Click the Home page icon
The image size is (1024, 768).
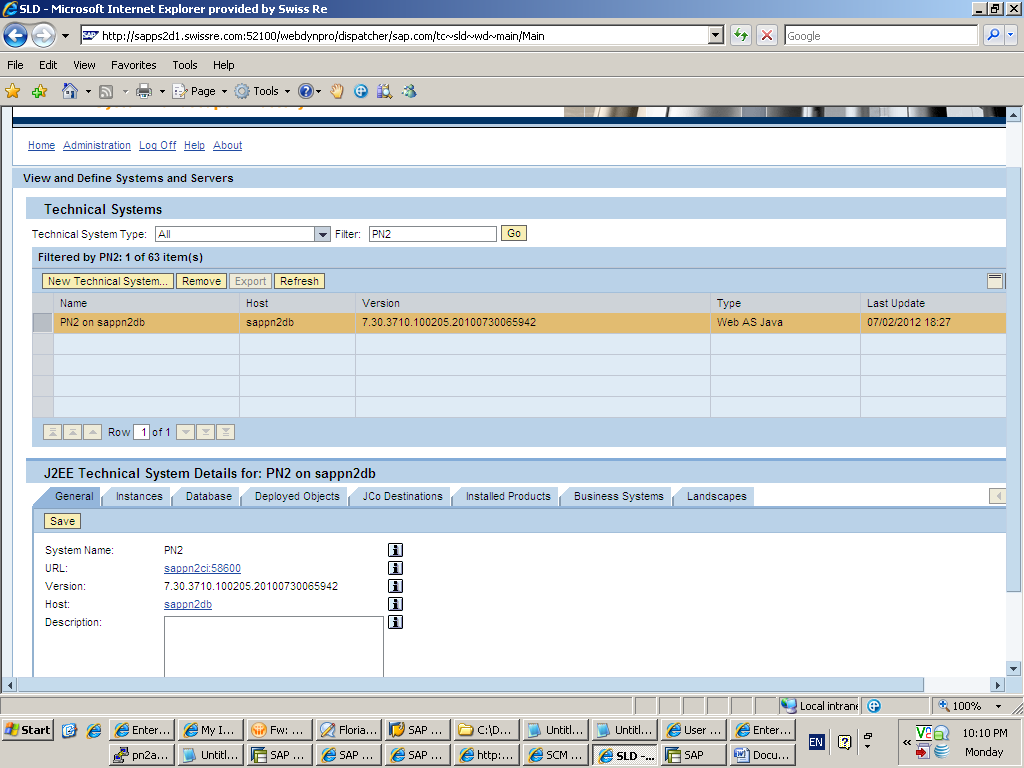70,91
